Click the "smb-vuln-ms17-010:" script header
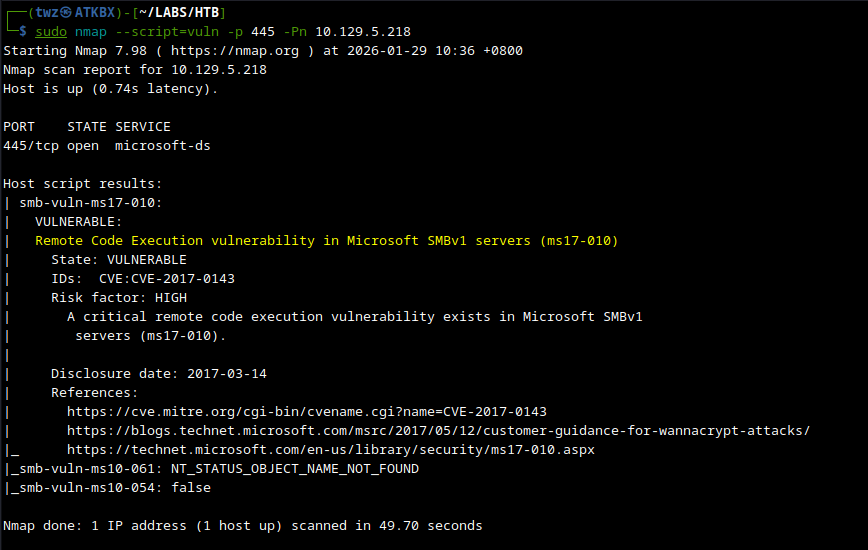 click(90, 203)
